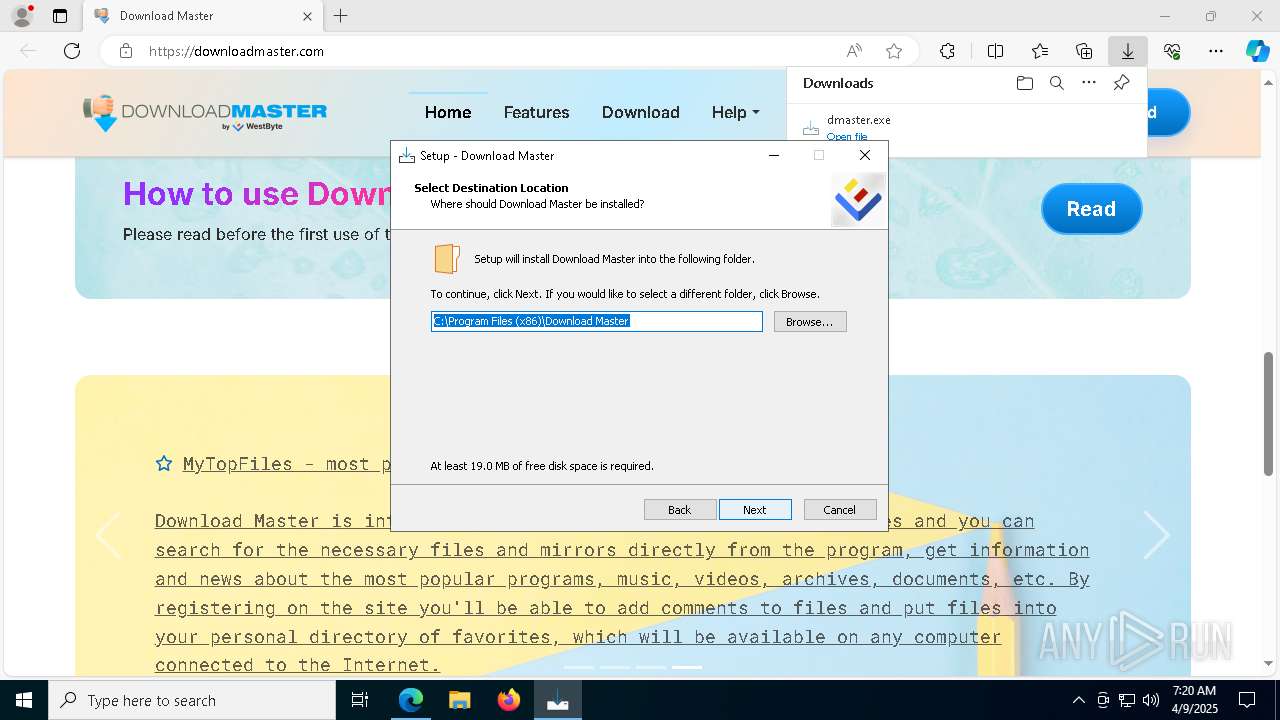The height and width of the screenshot is (720, 1280).
Task: Select the last carousel indicator dash
Action: (687, 667)
